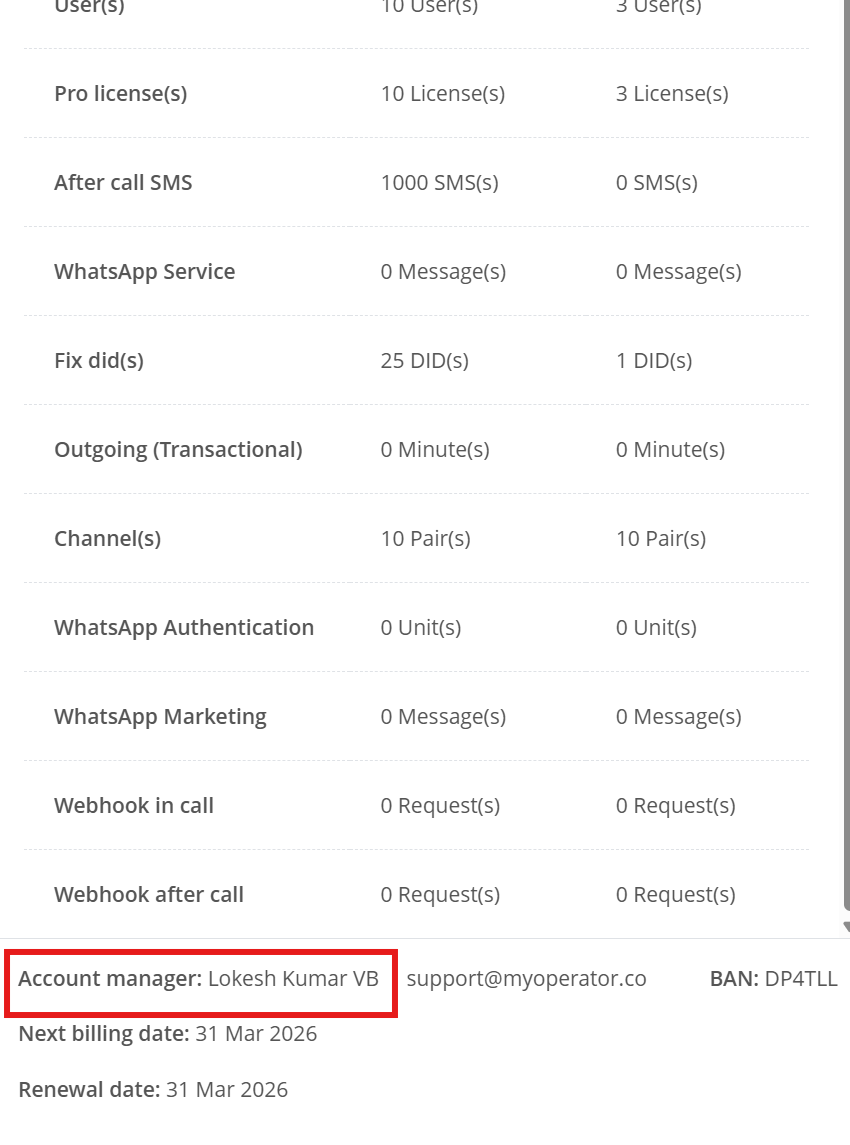Select the After call SMS row label

tap(123, 182)
